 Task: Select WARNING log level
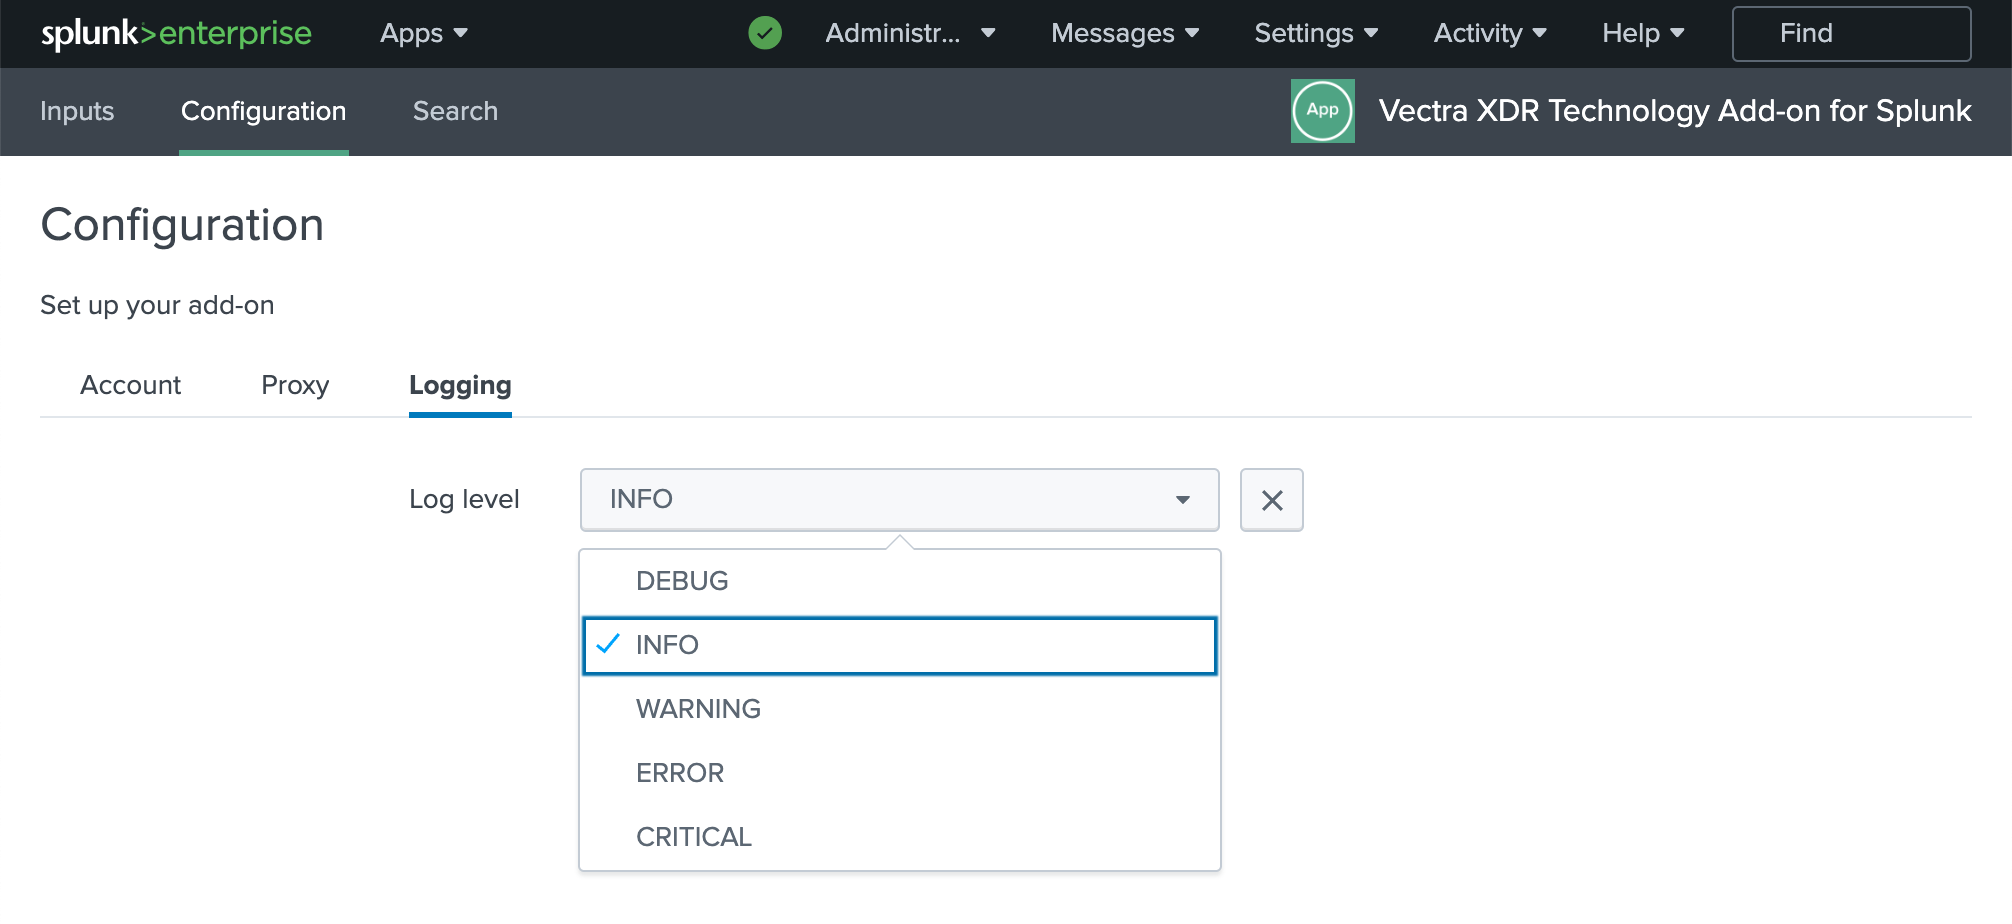point(697,709)
